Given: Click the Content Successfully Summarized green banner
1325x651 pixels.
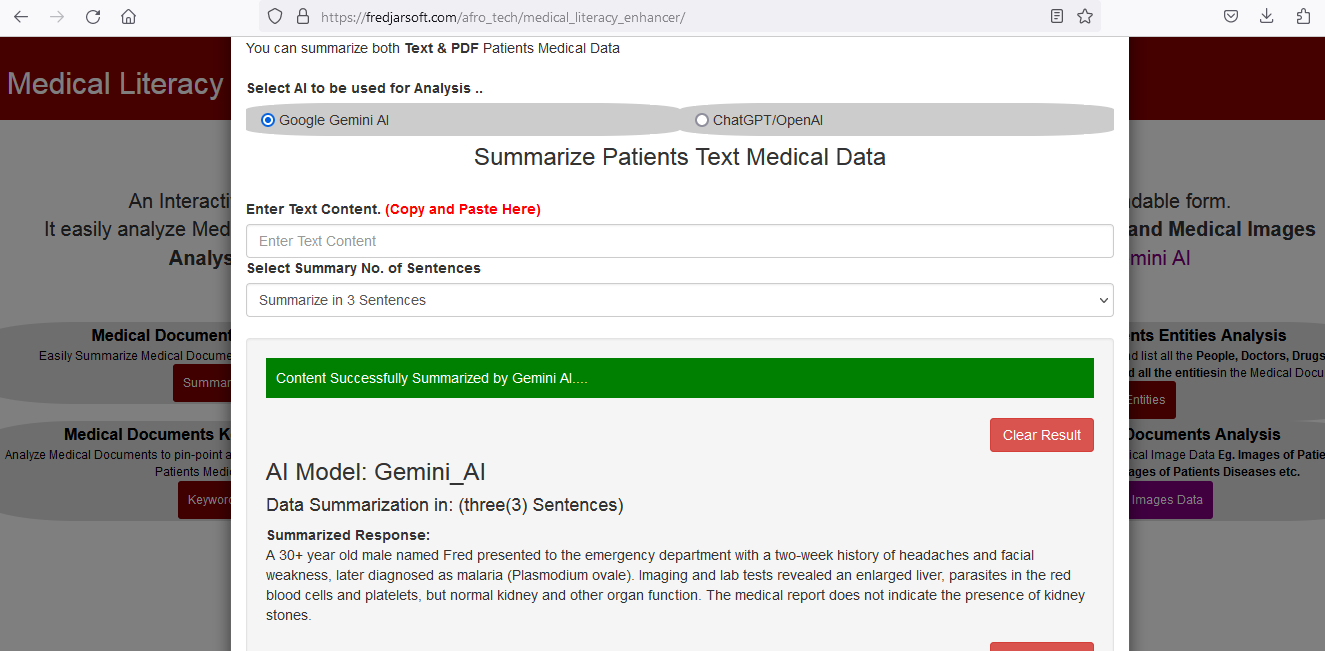Looking at the screenshot, I should (679, 378).
